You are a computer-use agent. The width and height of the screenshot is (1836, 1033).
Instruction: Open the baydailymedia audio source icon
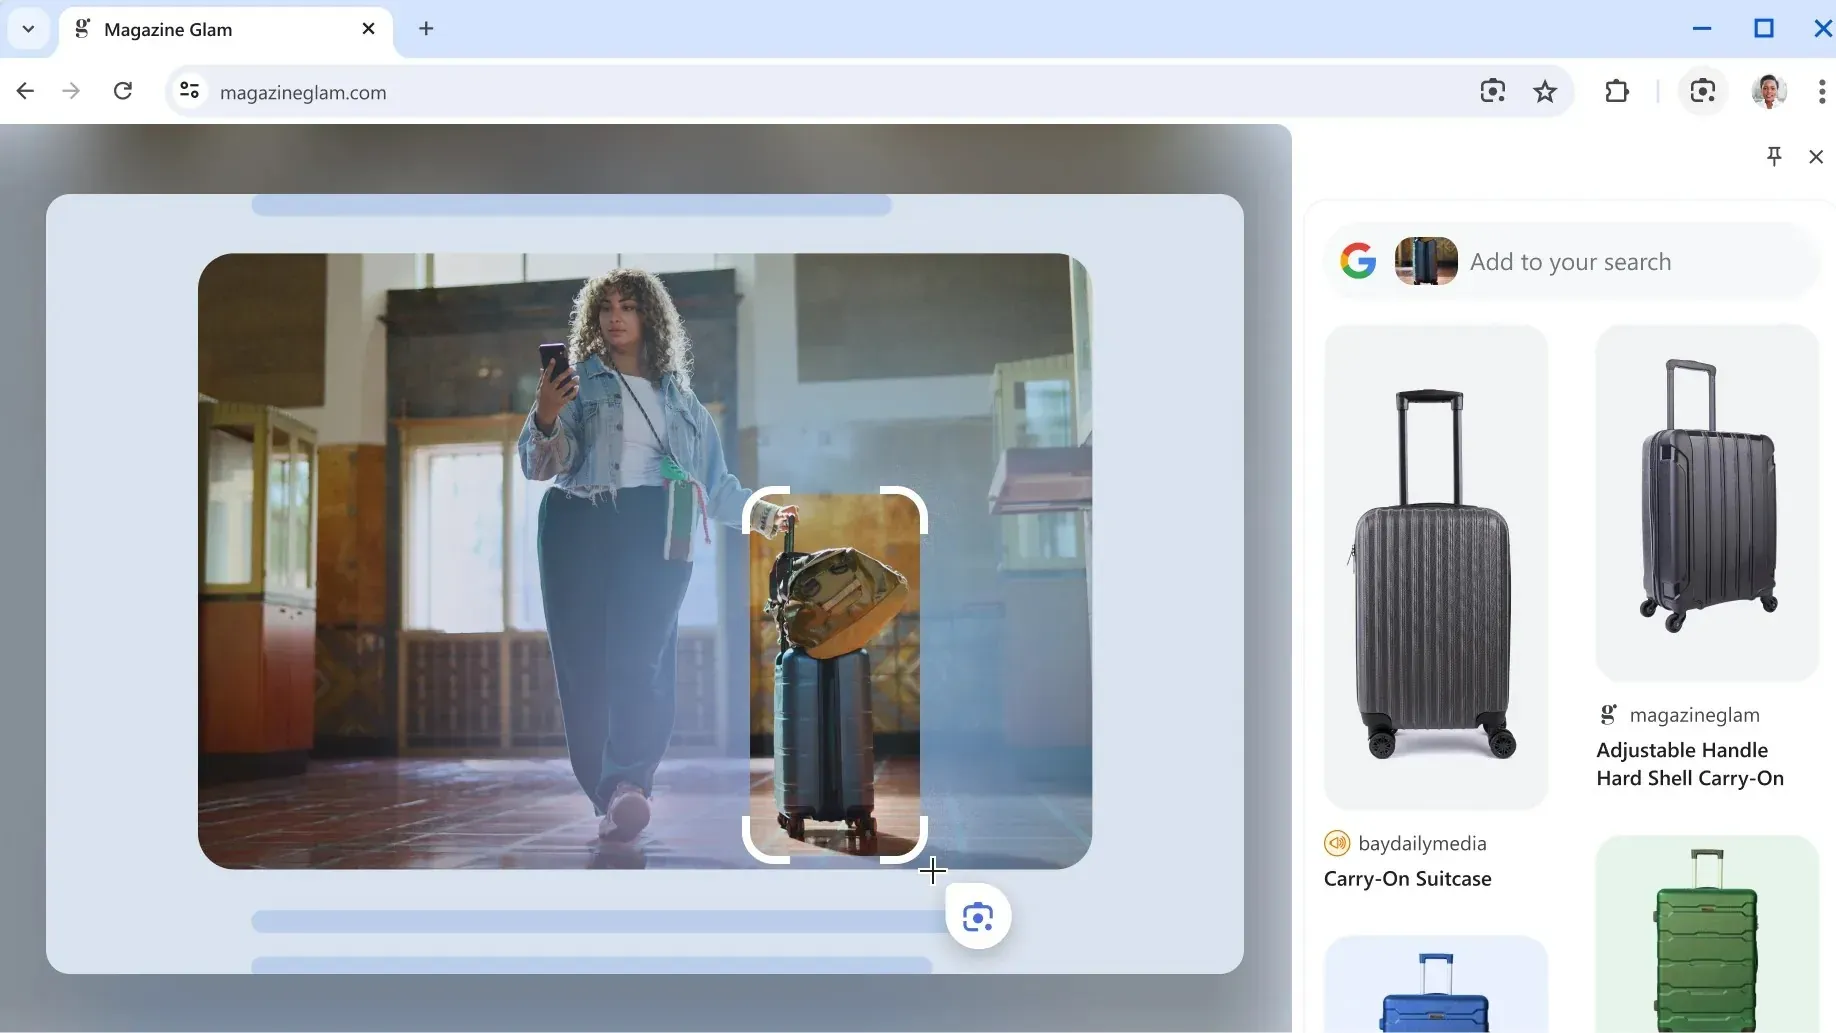1336,843
